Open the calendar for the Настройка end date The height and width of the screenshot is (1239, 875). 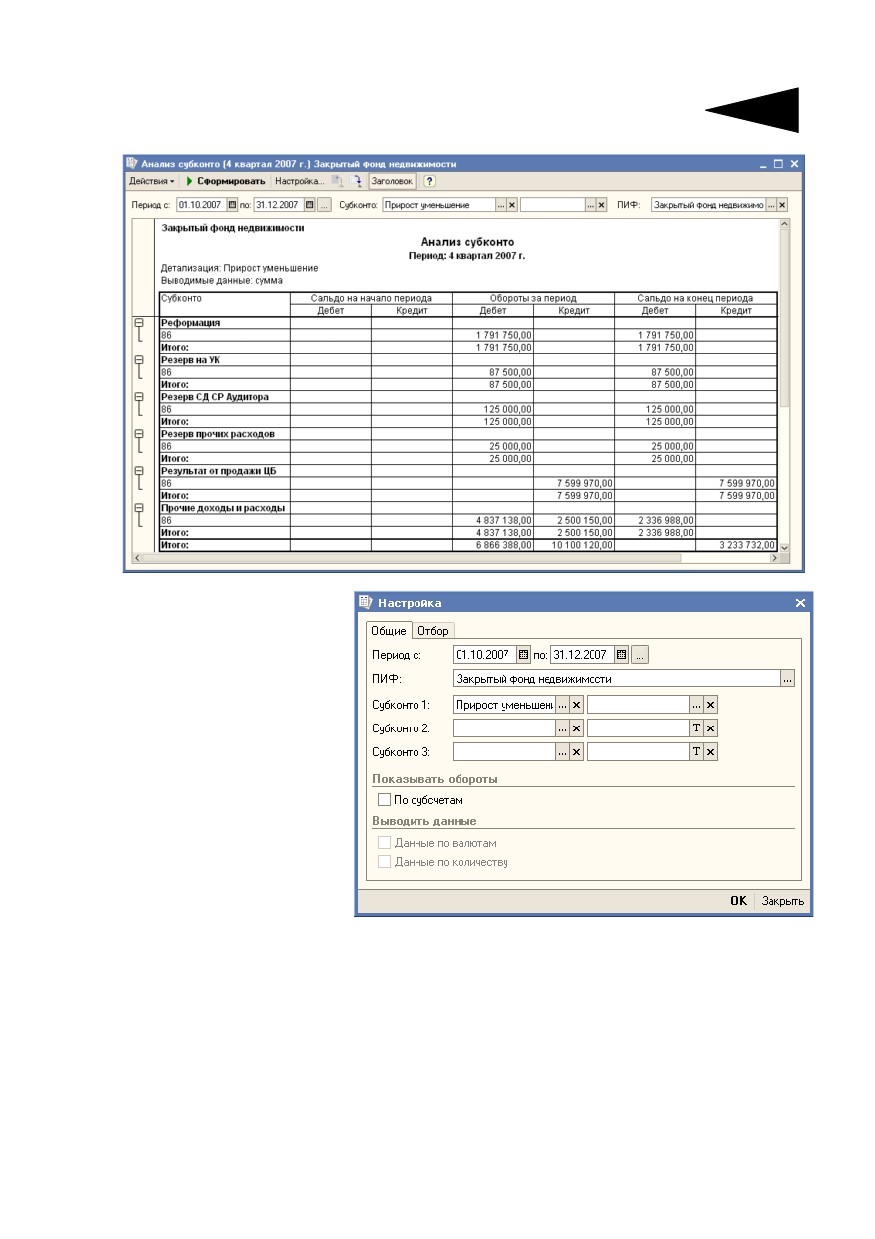[621, 654]
